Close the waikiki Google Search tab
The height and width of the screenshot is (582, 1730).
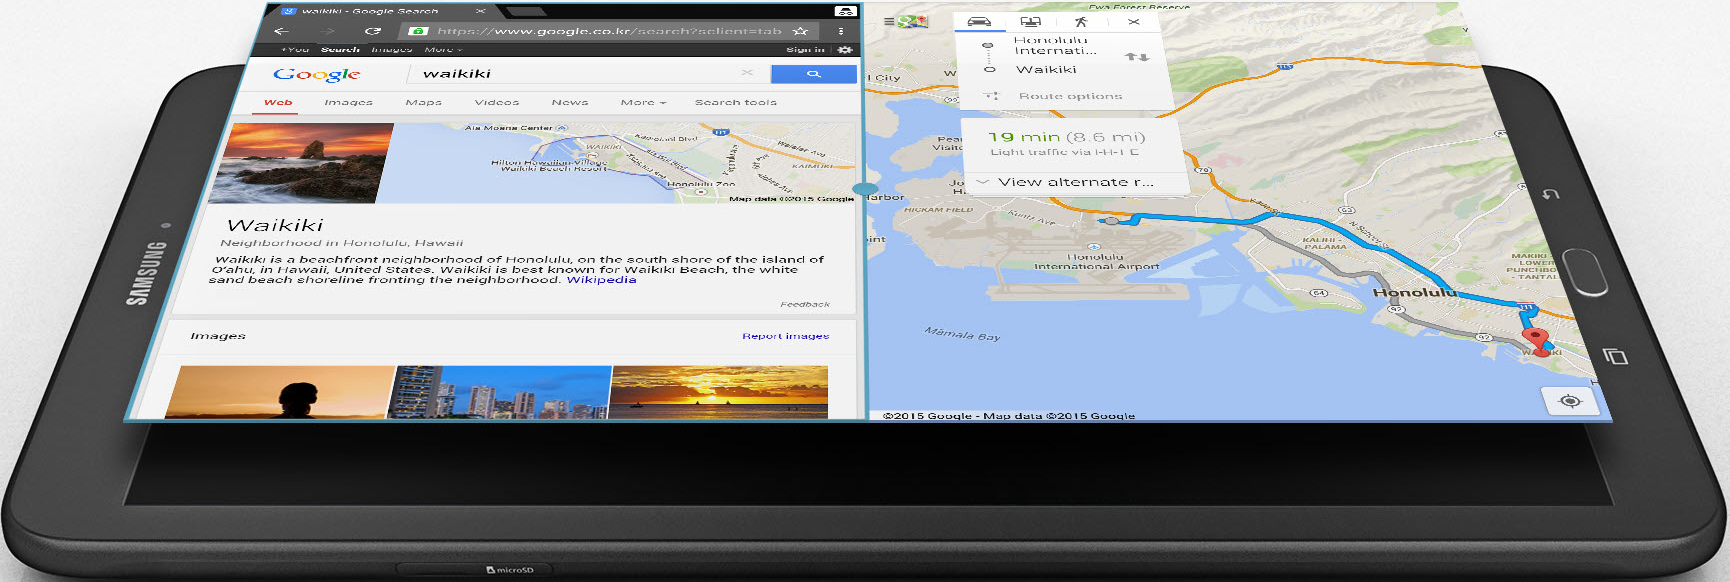click(481, 11)
